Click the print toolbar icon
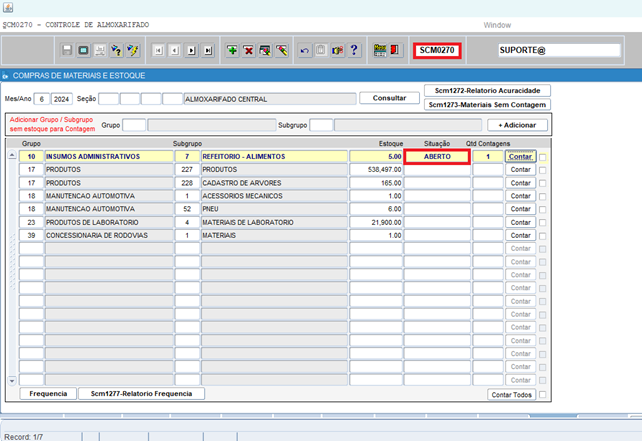Viewport: 642px width, 441px height. pyautogui.click(x=100, y=50)
